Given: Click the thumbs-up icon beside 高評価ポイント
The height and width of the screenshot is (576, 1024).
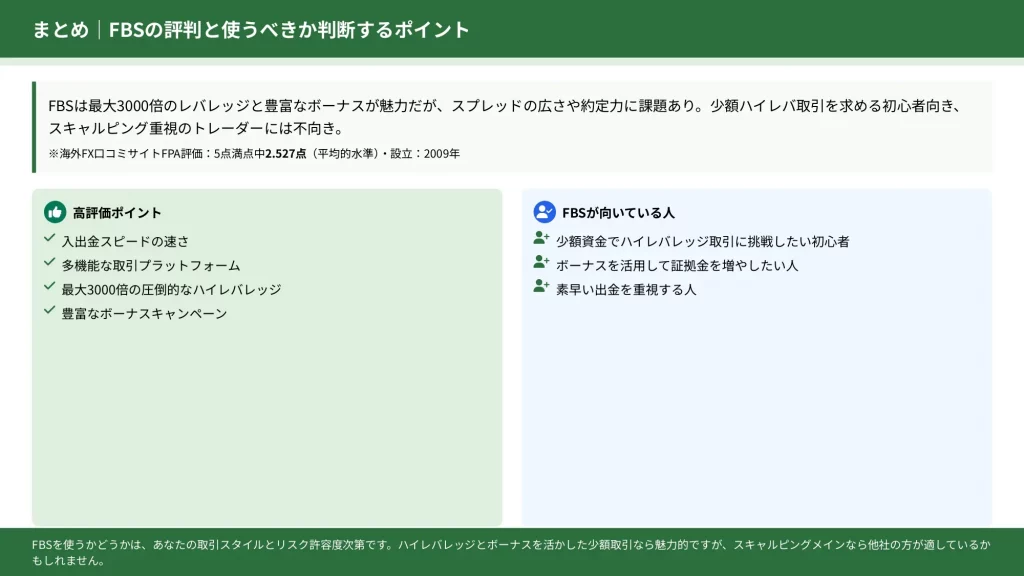Looking at the screenshot, I should point(55,212).
